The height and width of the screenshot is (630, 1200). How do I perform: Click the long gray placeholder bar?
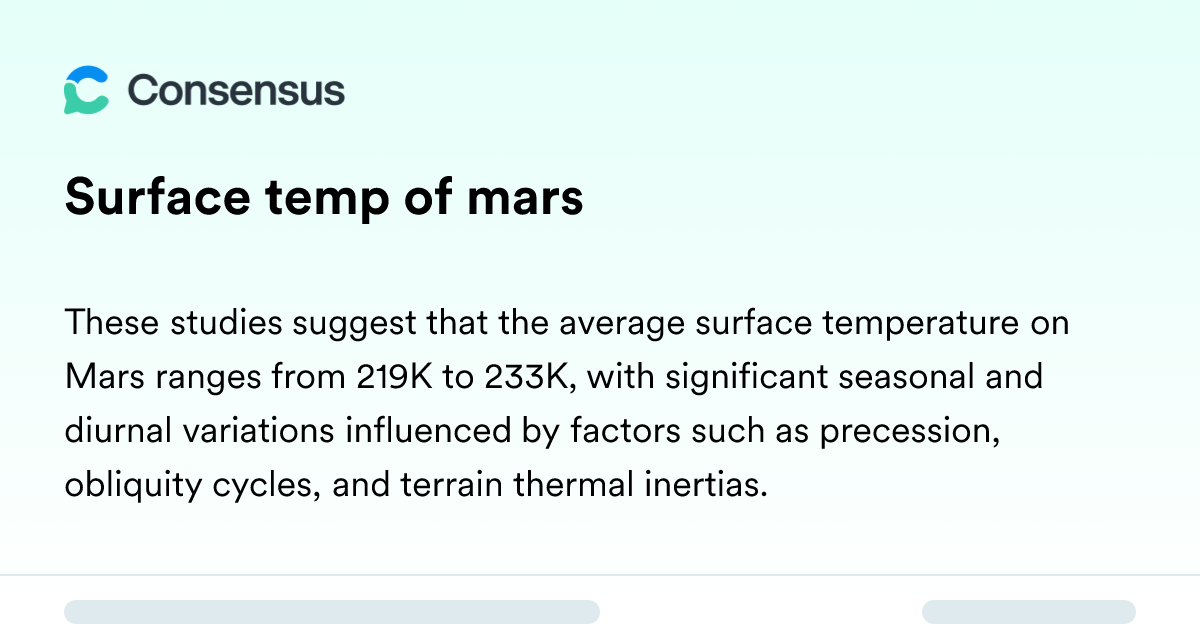pyautogui.click(x=332, y=612)
